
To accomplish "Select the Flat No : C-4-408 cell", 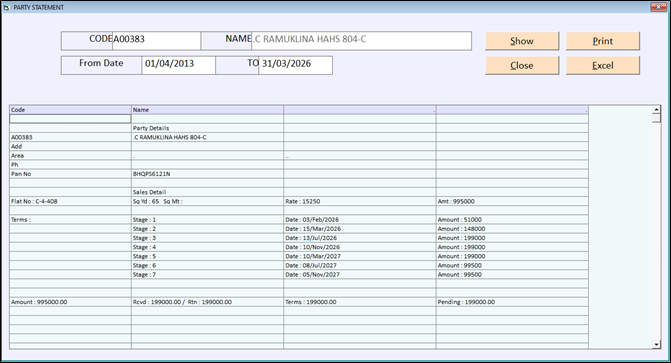I will tap(70, 201).
